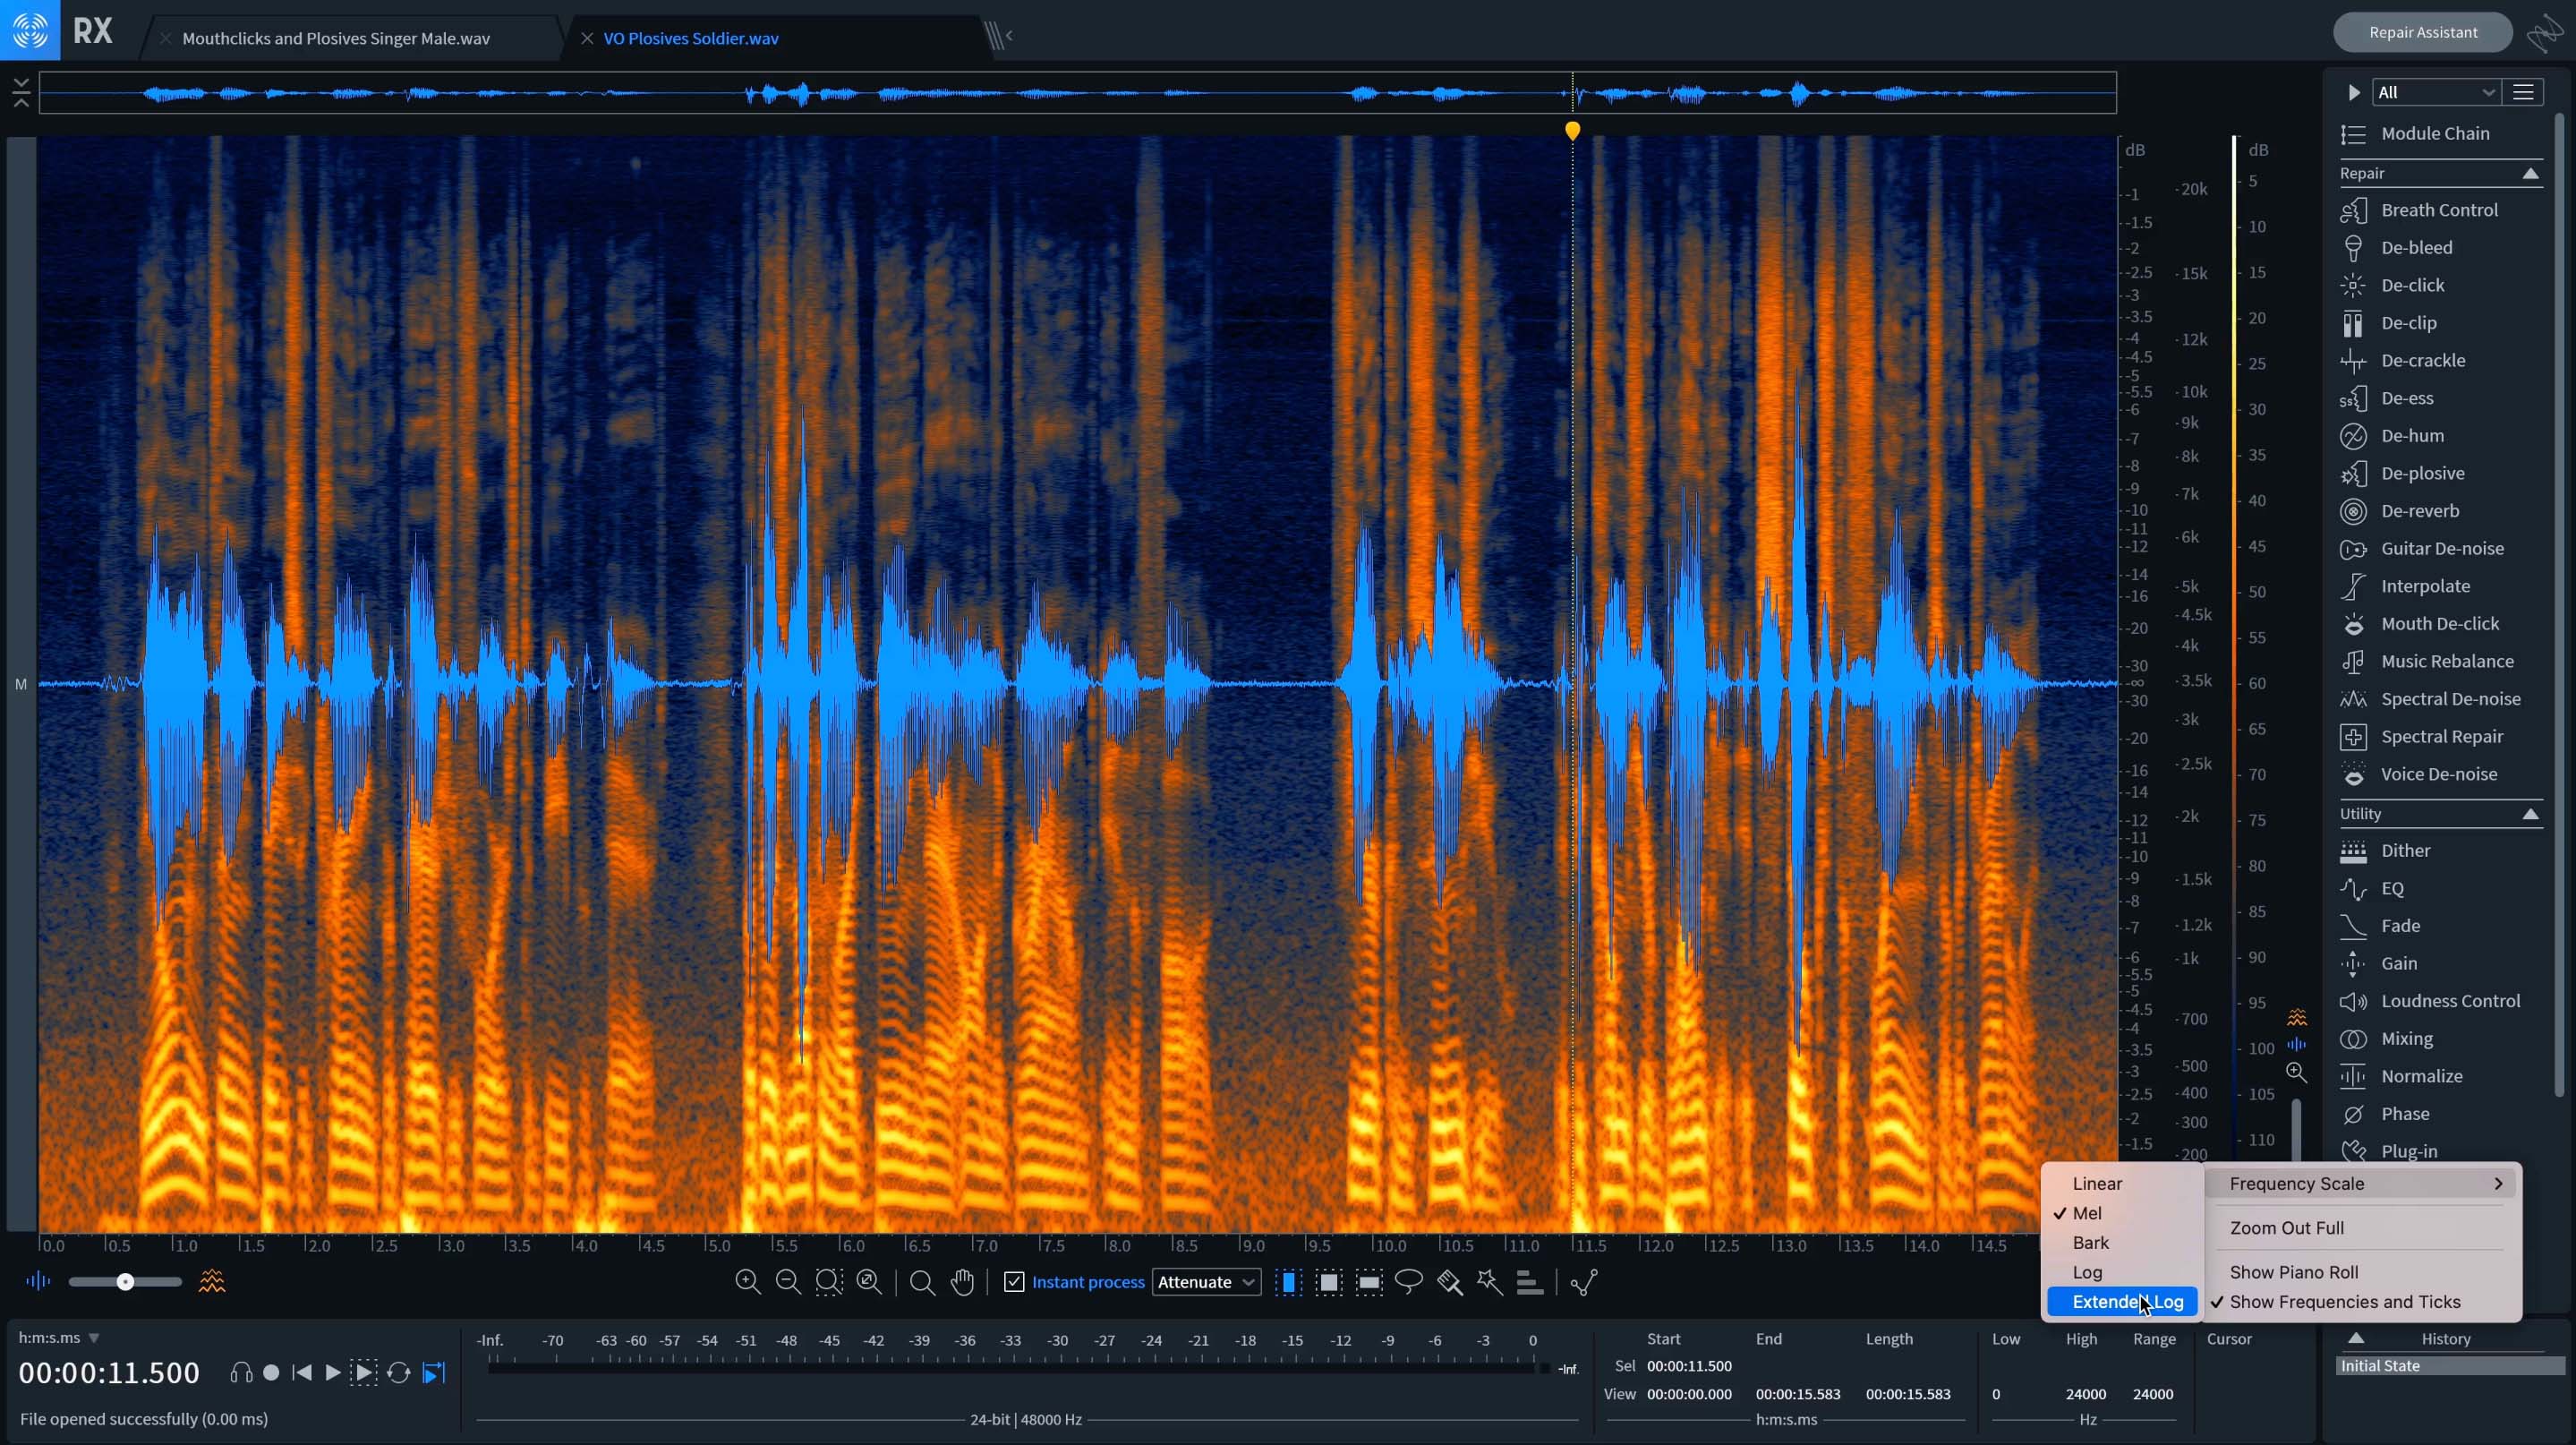The width and height of the screenshot is (2576, 1445).
Task: Select the Linear frequency scale option
Action: tap(2098, 1182)
